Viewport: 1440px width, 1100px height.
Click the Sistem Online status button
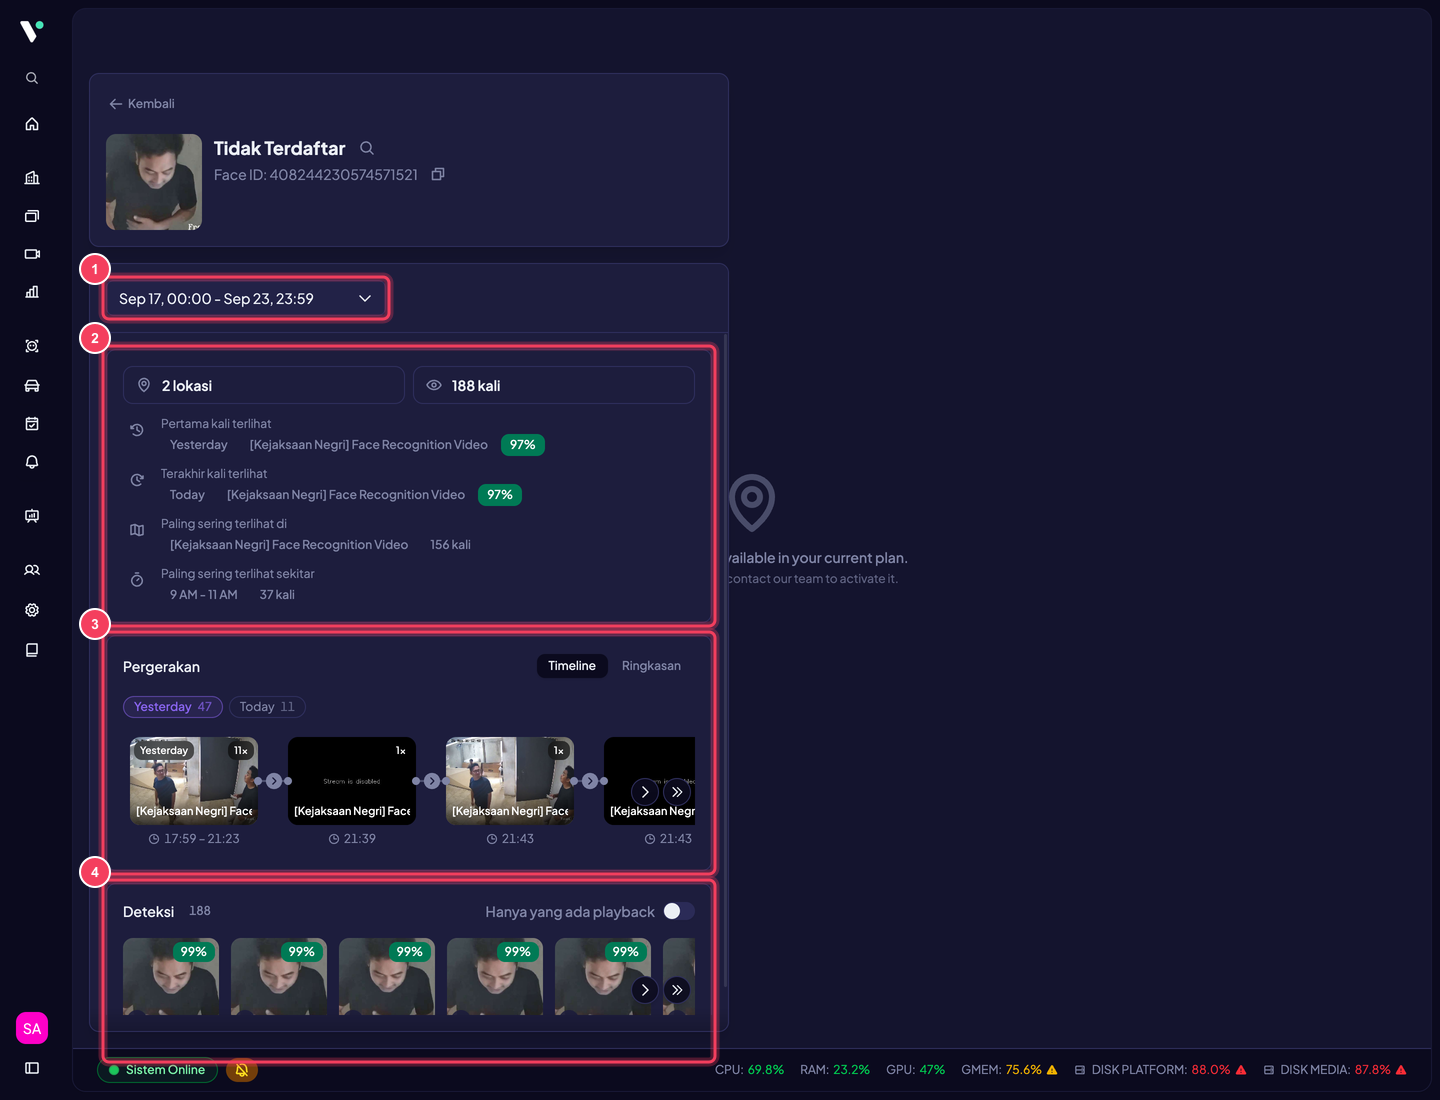click(x=157, y=1070)
